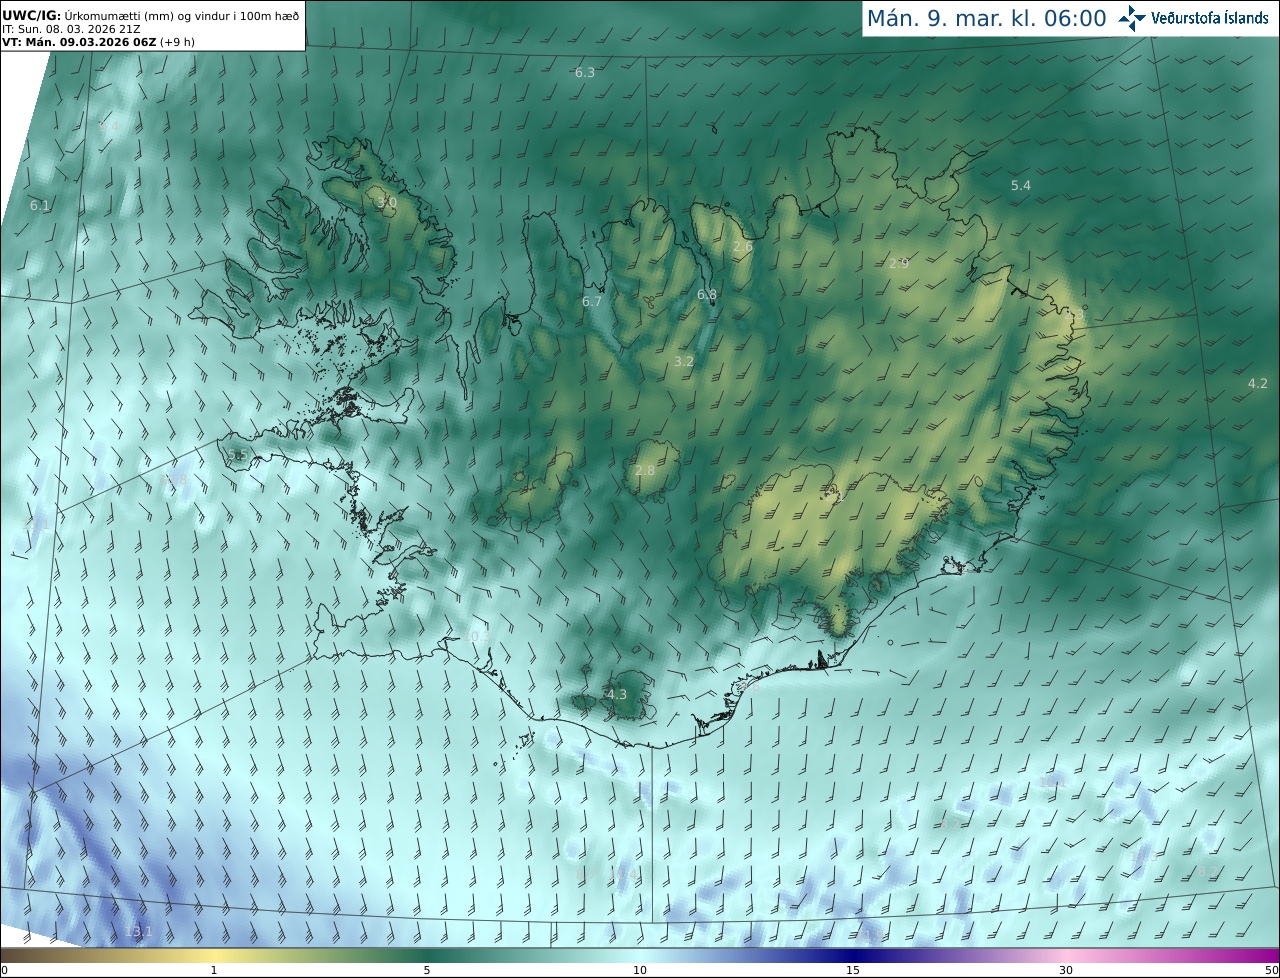Click the colorbar tick label 5

pos(427,970)
